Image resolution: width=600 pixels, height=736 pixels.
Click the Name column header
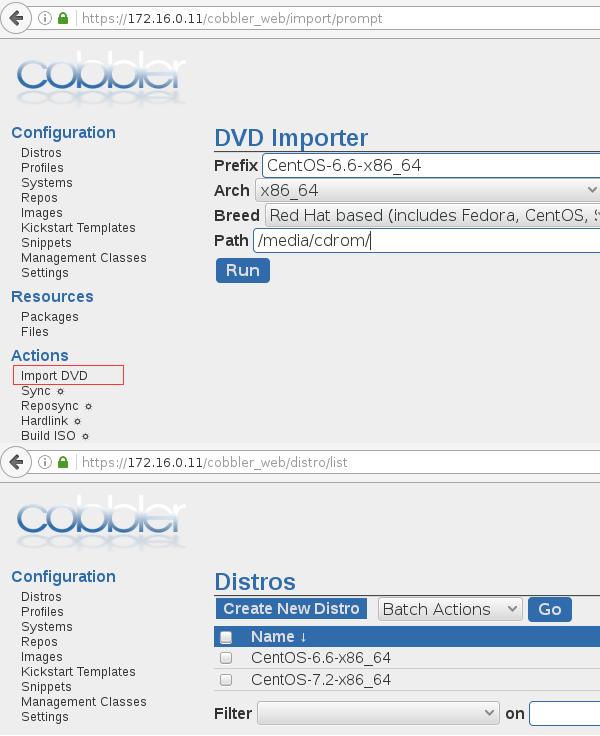(x=273, y=637)
